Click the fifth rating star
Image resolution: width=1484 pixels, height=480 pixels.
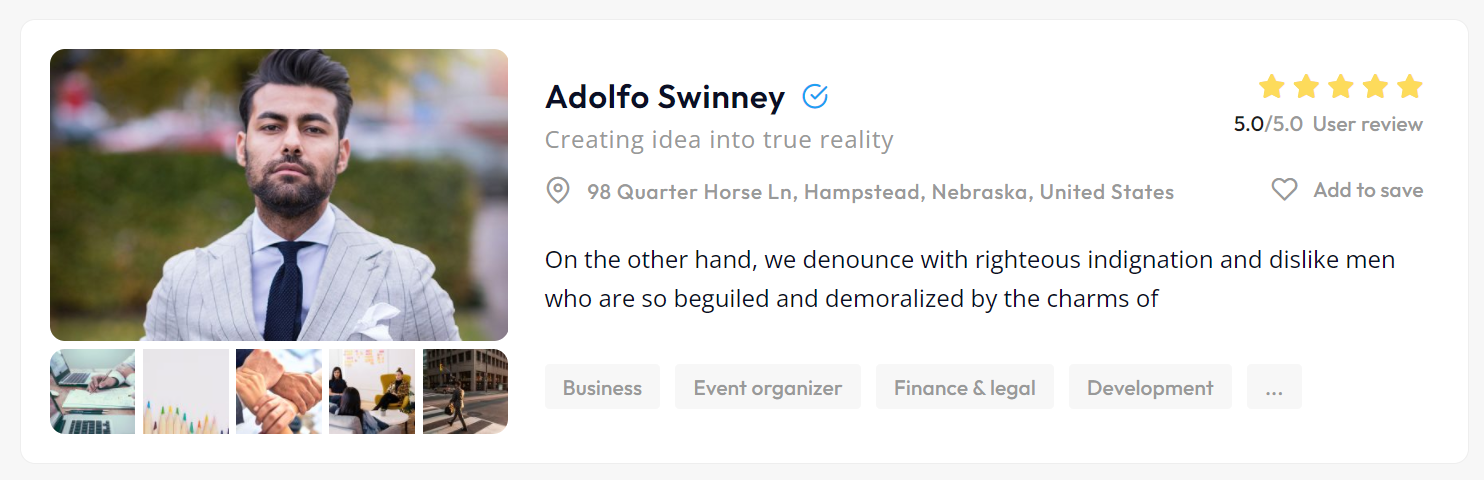tap(1409, 87)
